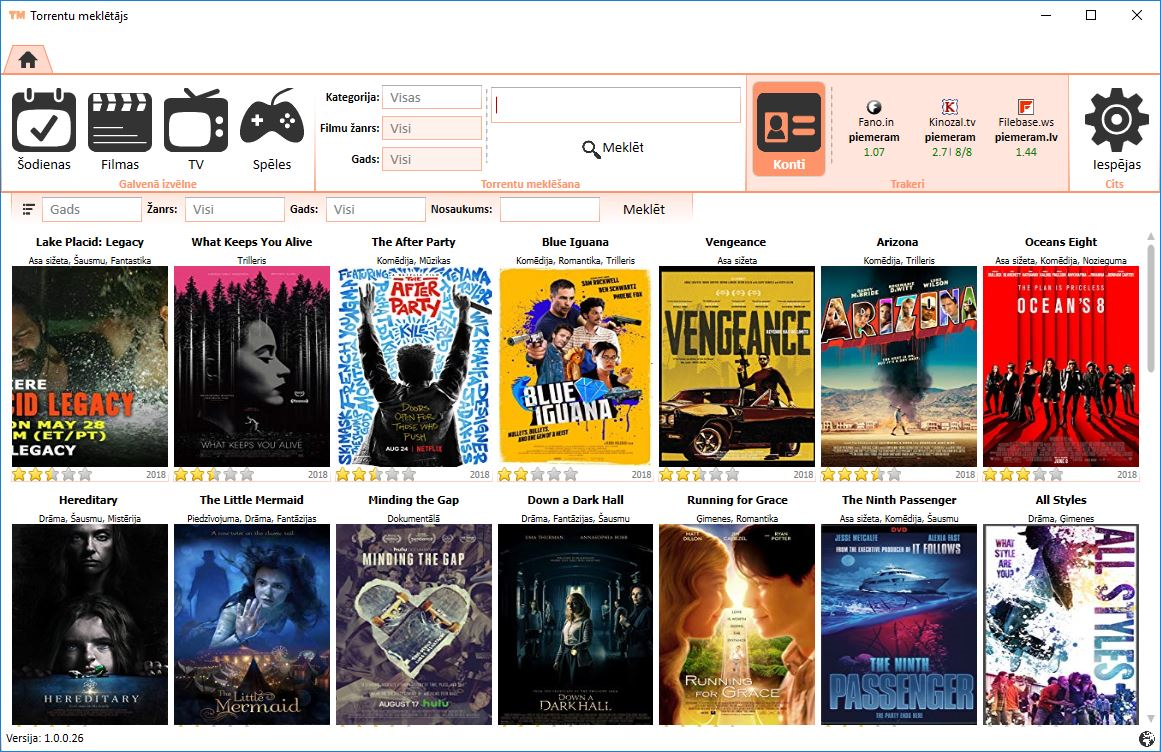This screenshot has width=1161, height=752.
Task: Minimize the Torrentu meklētājs window
Action: click(1046, 15)
